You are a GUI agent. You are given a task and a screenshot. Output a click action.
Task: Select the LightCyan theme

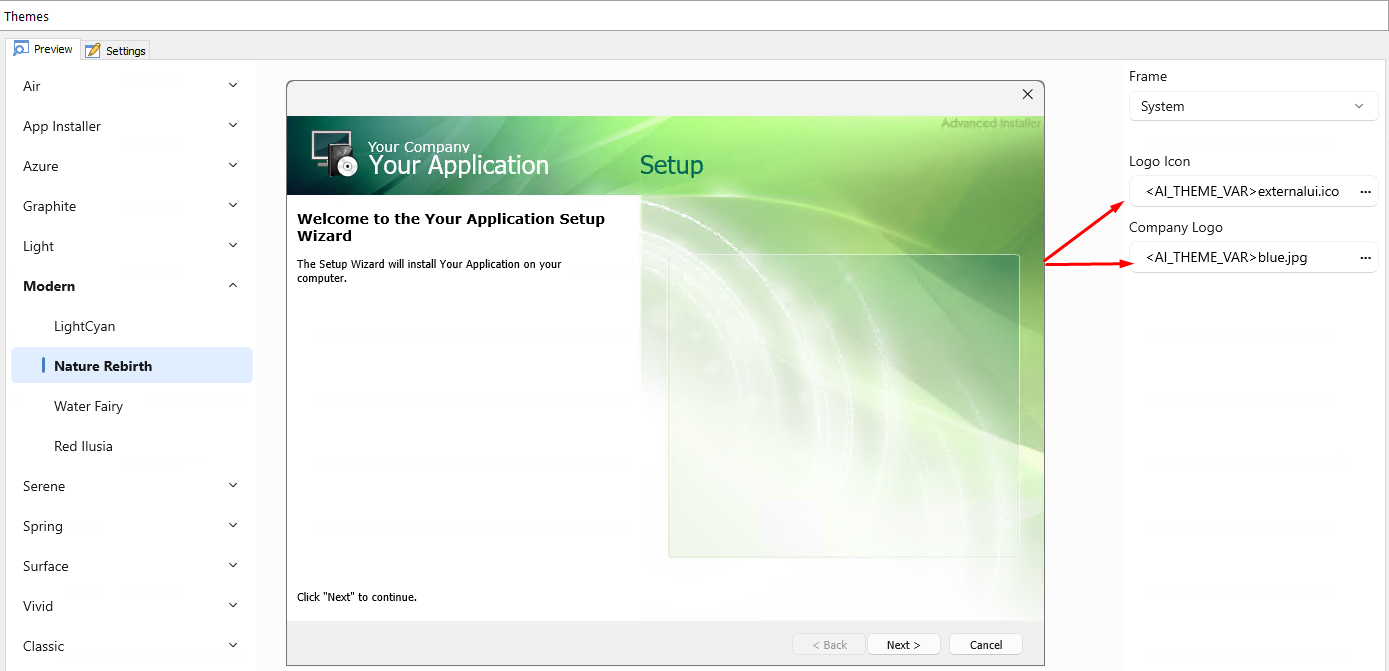pos(85,326)
